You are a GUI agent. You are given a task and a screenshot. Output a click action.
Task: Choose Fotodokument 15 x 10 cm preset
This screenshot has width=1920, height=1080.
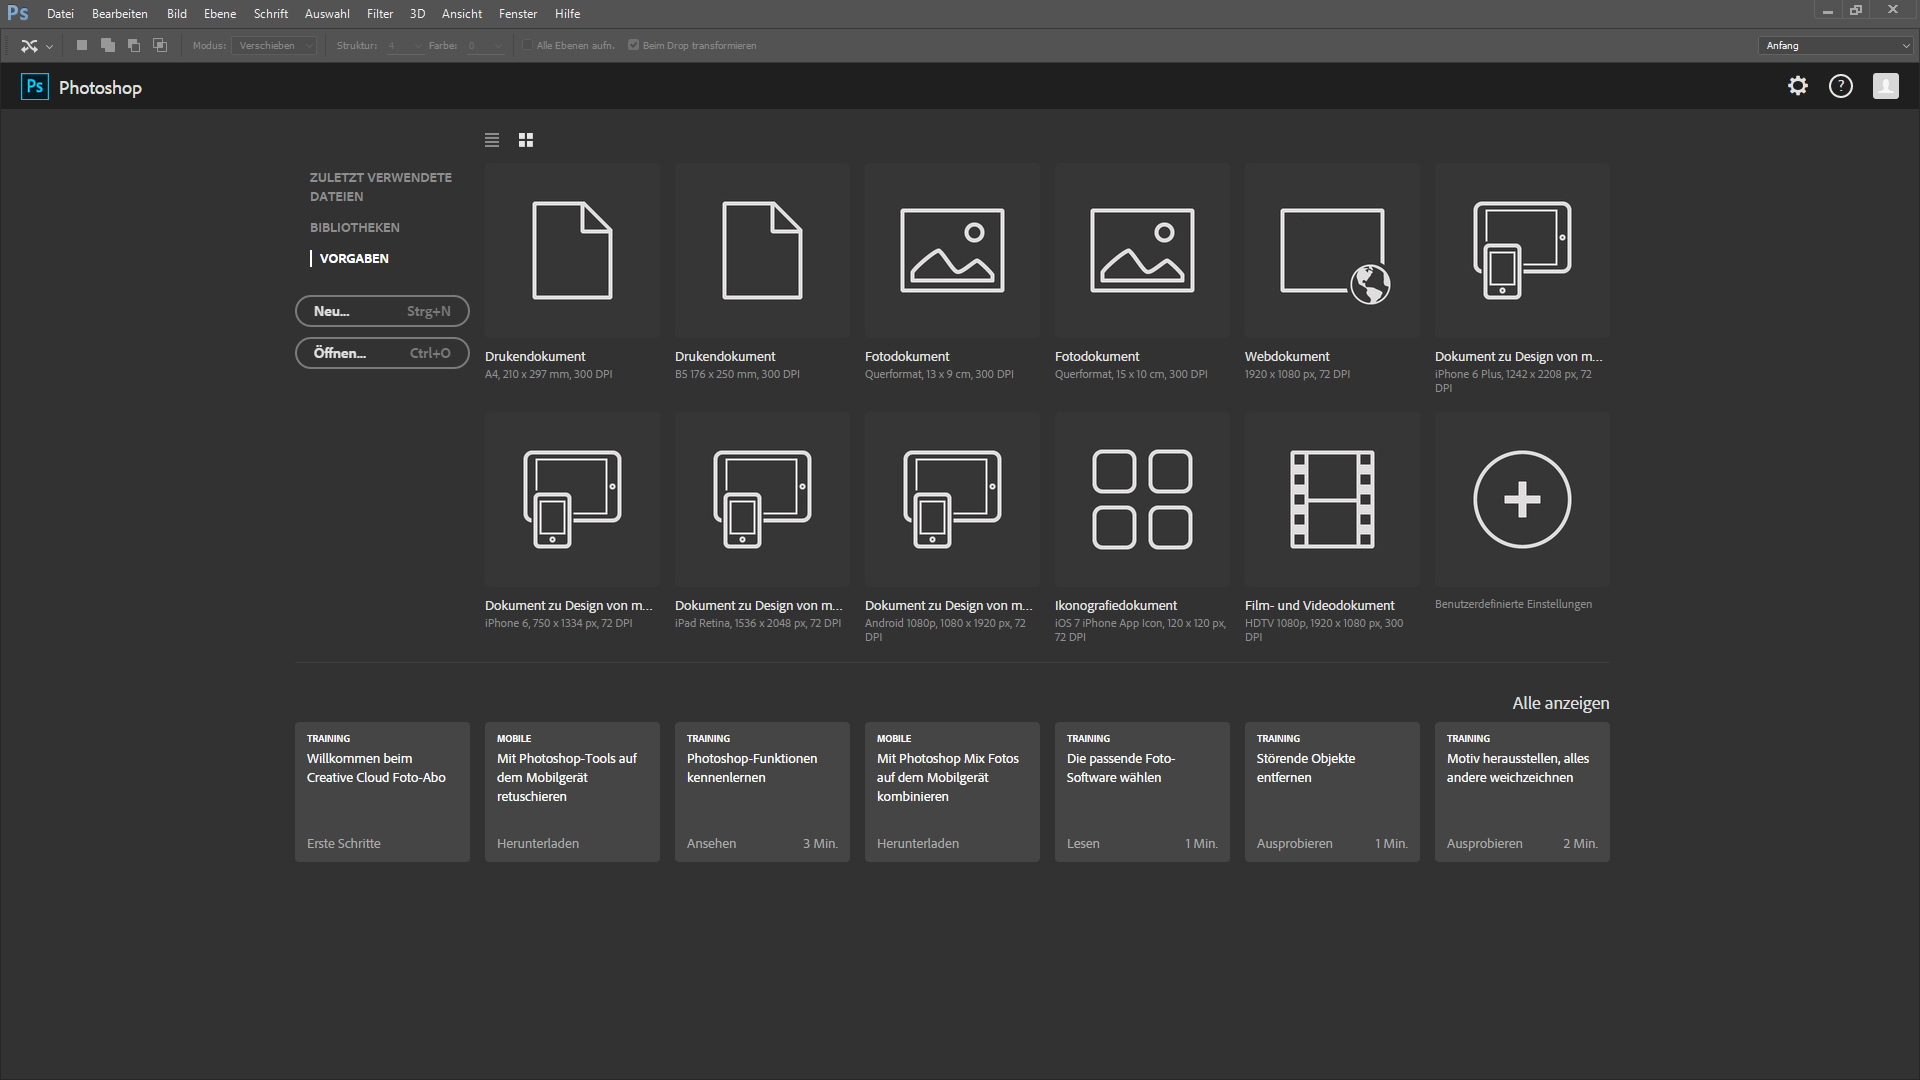(1142, 250)
